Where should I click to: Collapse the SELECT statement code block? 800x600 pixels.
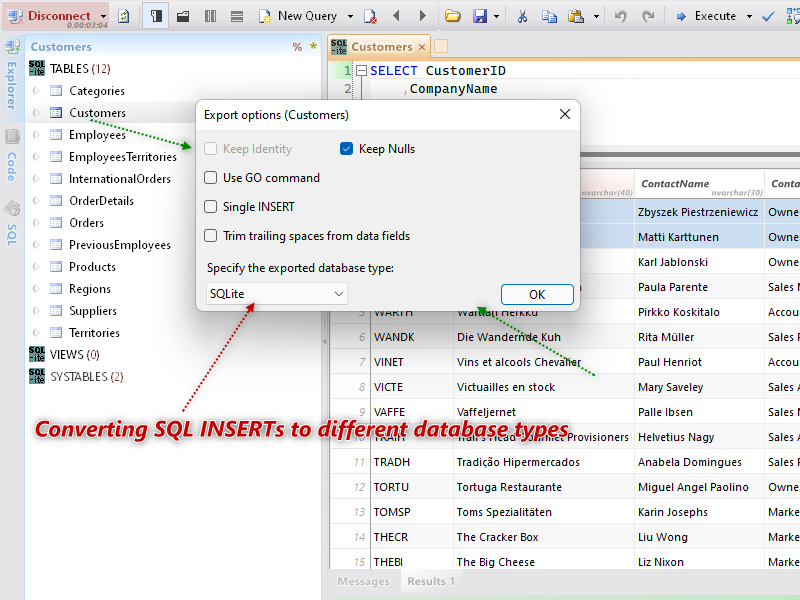click(361, 71)
